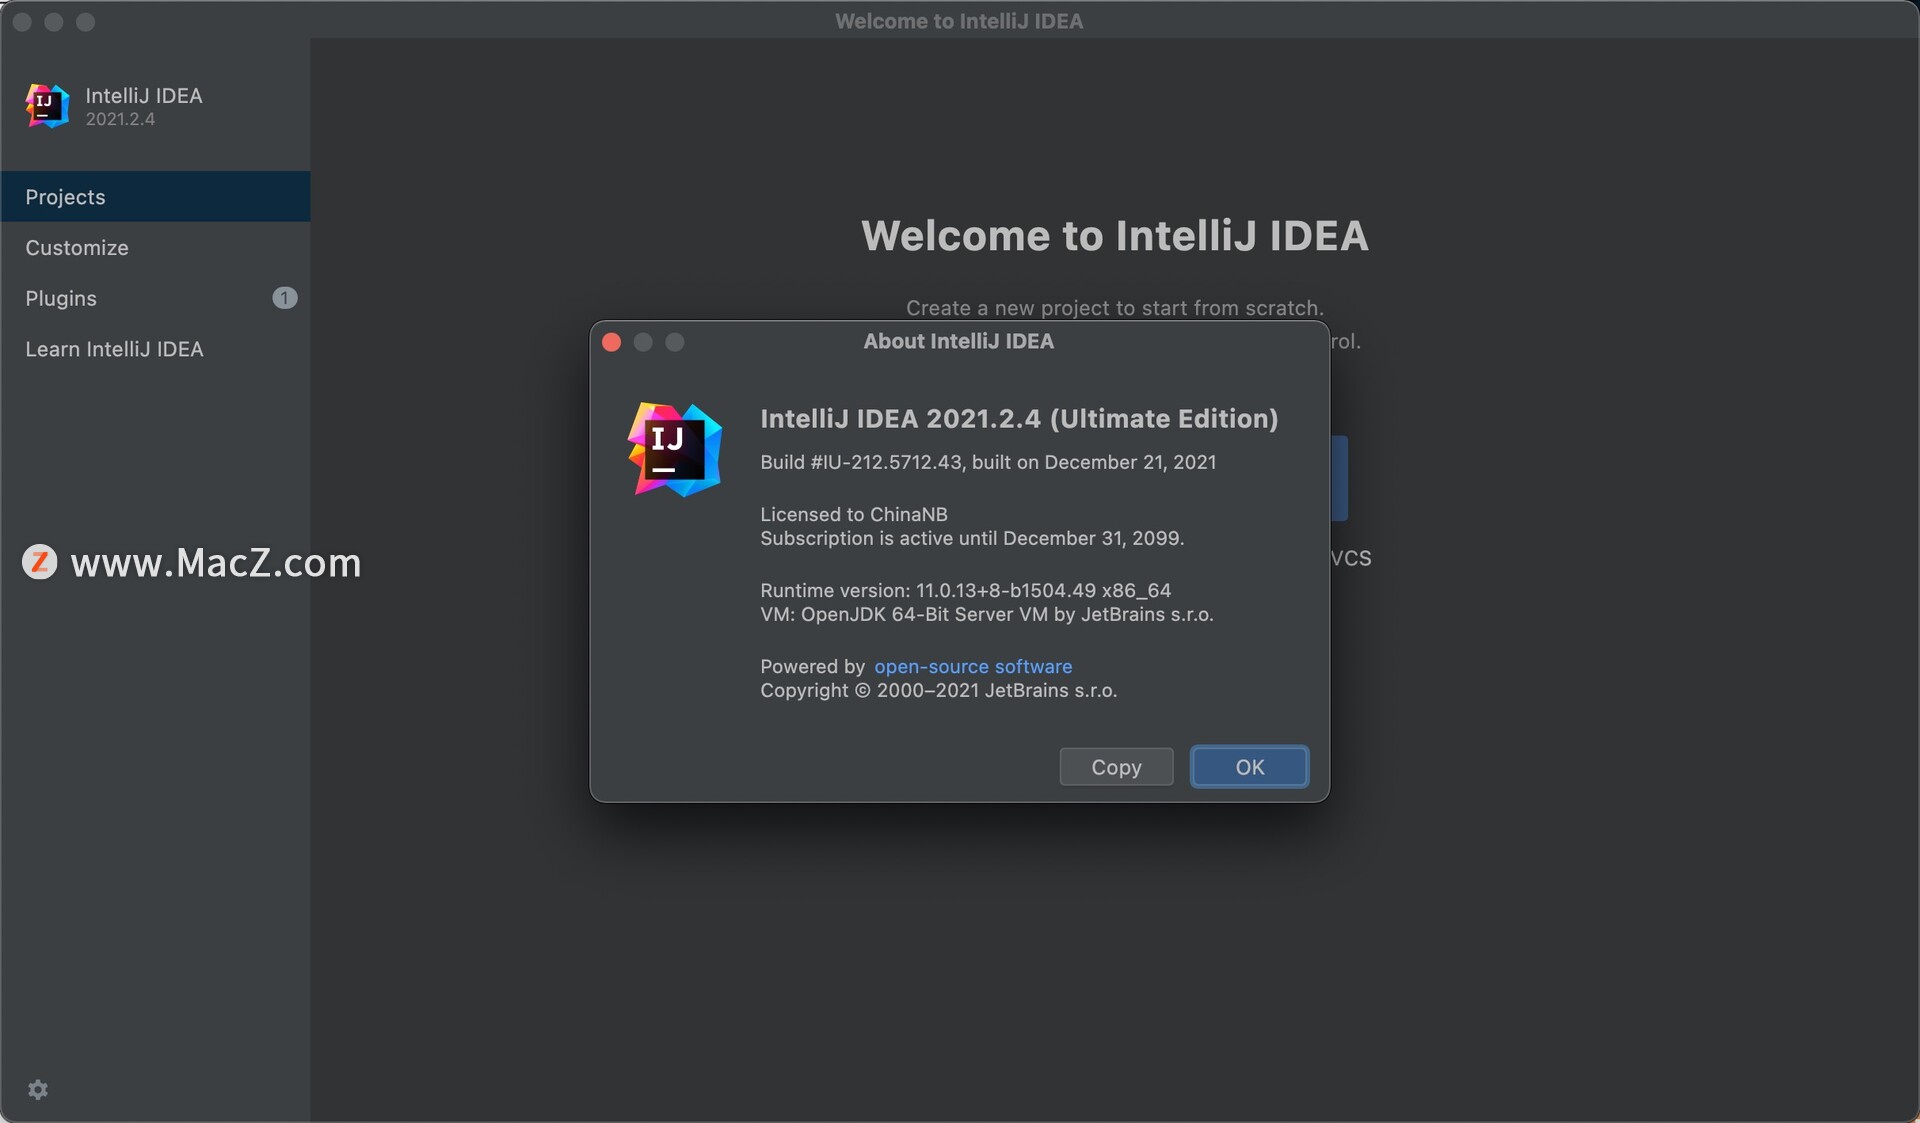1920x1123 pixels.
Task: Click the Welcome to IntelliJ IDEA window title
Action: [959, 21]
